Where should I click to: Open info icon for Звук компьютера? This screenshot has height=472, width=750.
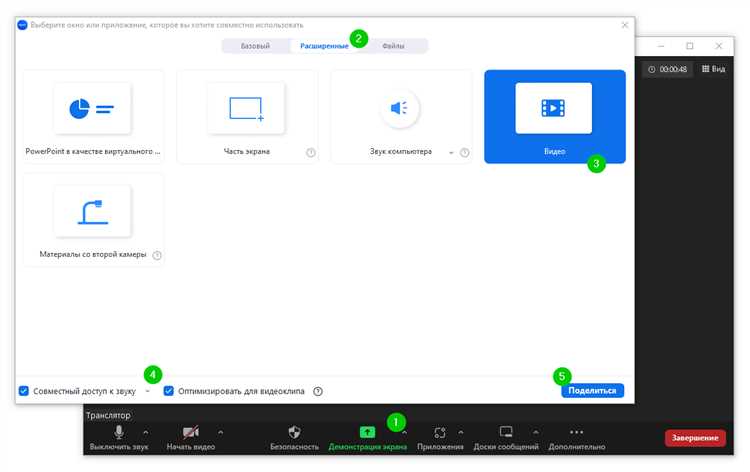[464, 153]
